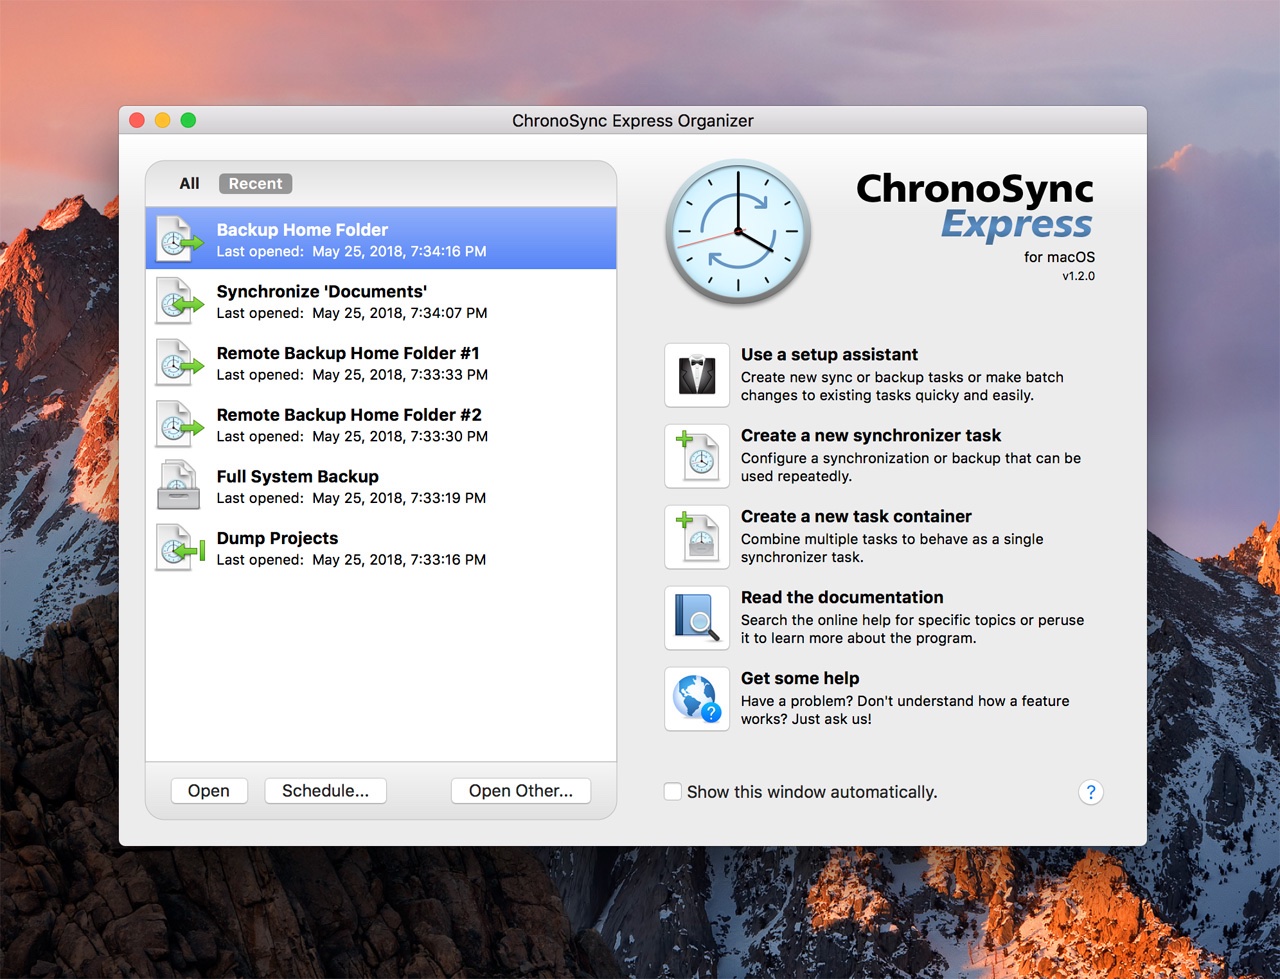Click the Create a new synchronizer task heading
This screenshot has width=1280, height=979.
[x=870, y=436]
